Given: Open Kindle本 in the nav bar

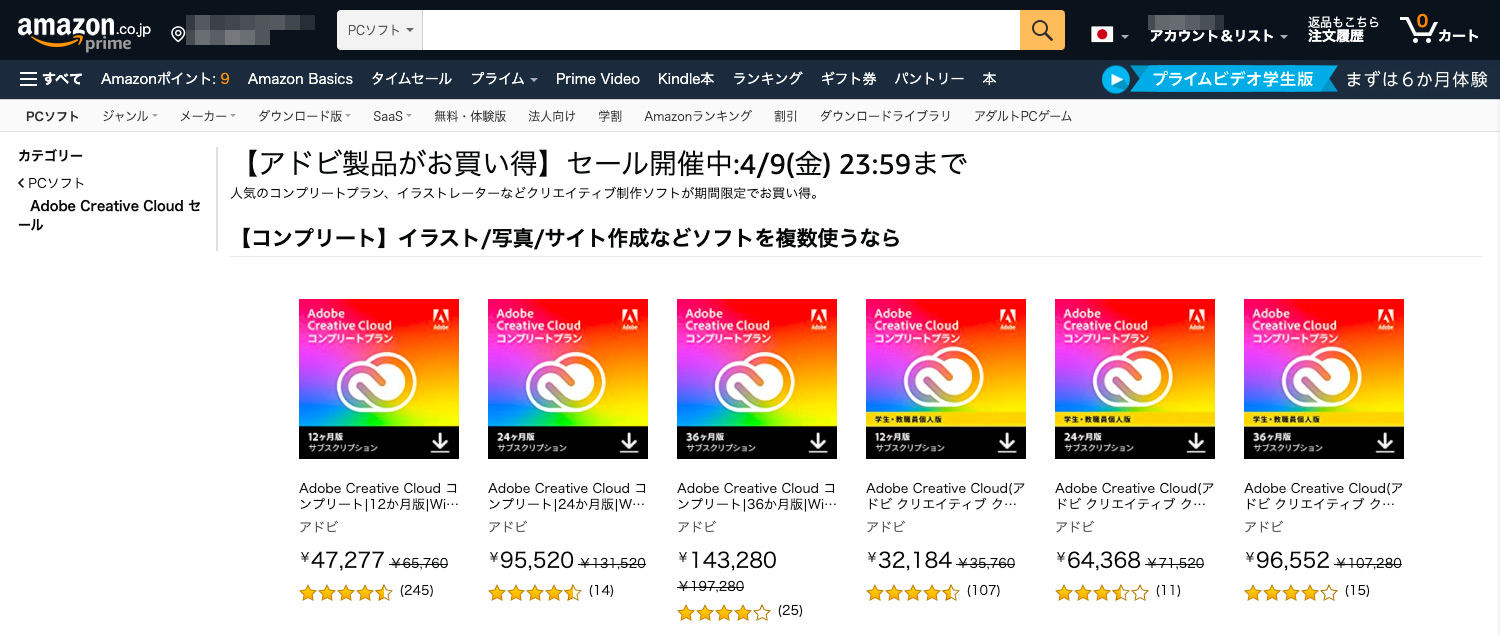Looking at the screenshot, I should pyautogui.click(x=686, y=79).
